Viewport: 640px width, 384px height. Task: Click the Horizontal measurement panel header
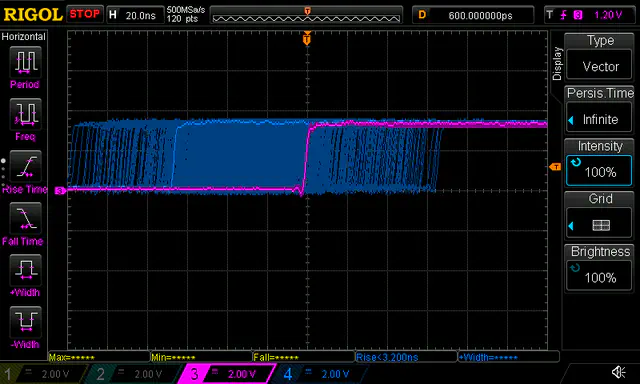point(24,37)
